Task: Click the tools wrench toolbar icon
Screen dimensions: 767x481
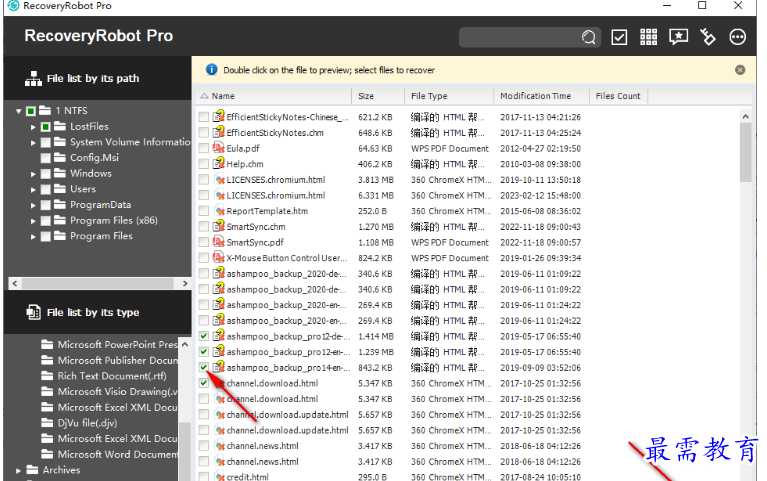Action: [x=708, y=37]
